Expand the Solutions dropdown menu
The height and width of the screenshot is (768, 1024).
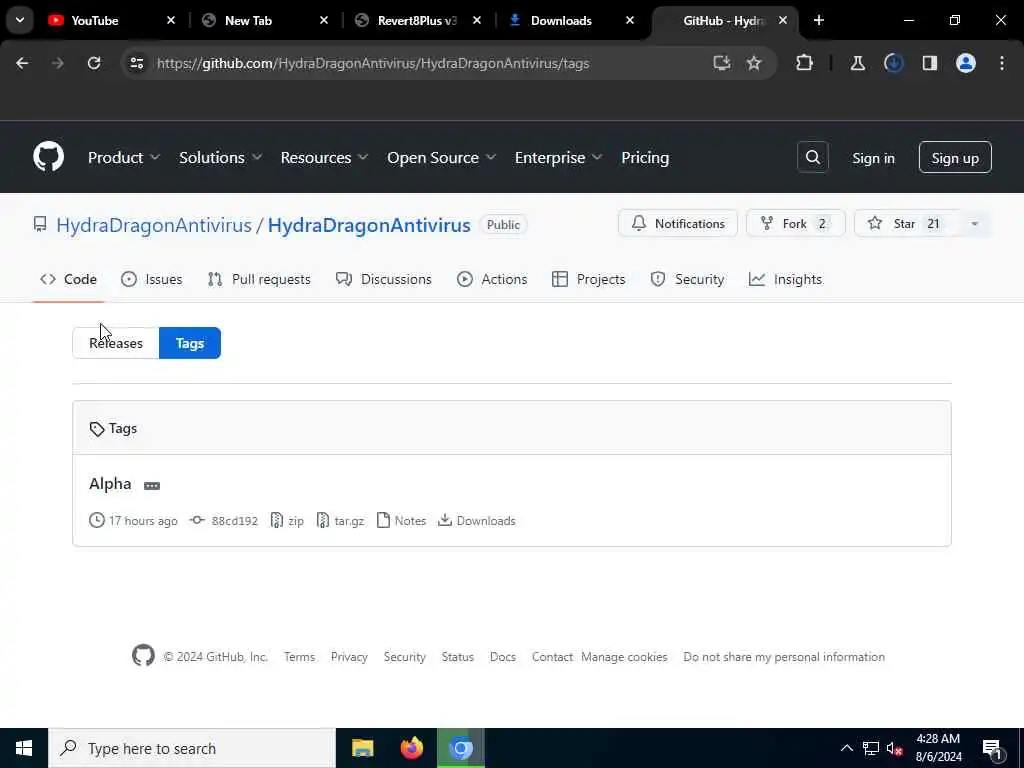[220, 157]
